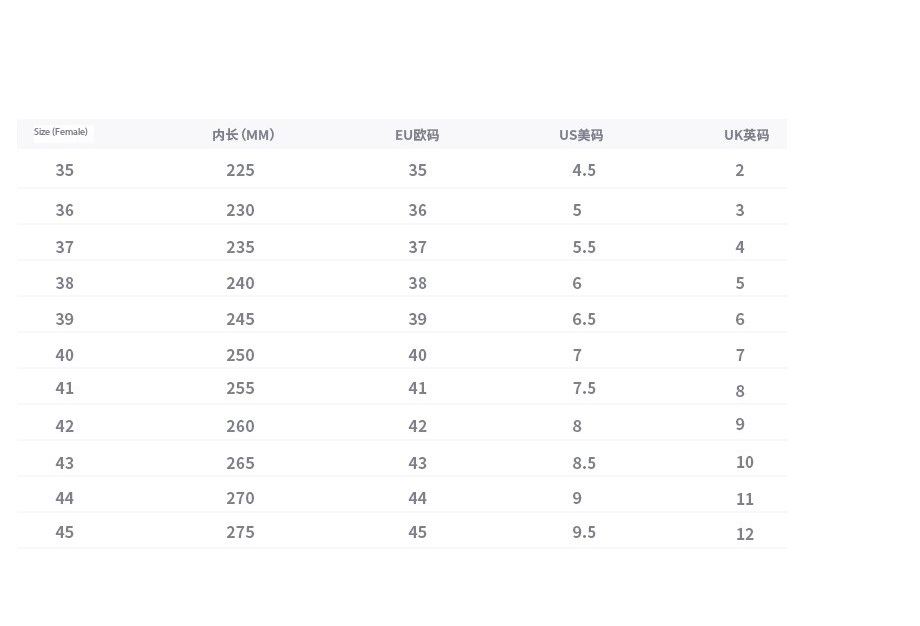Select the US size 8.5 cell
This screenshot has width=920, height=626.
click(584, 463)
